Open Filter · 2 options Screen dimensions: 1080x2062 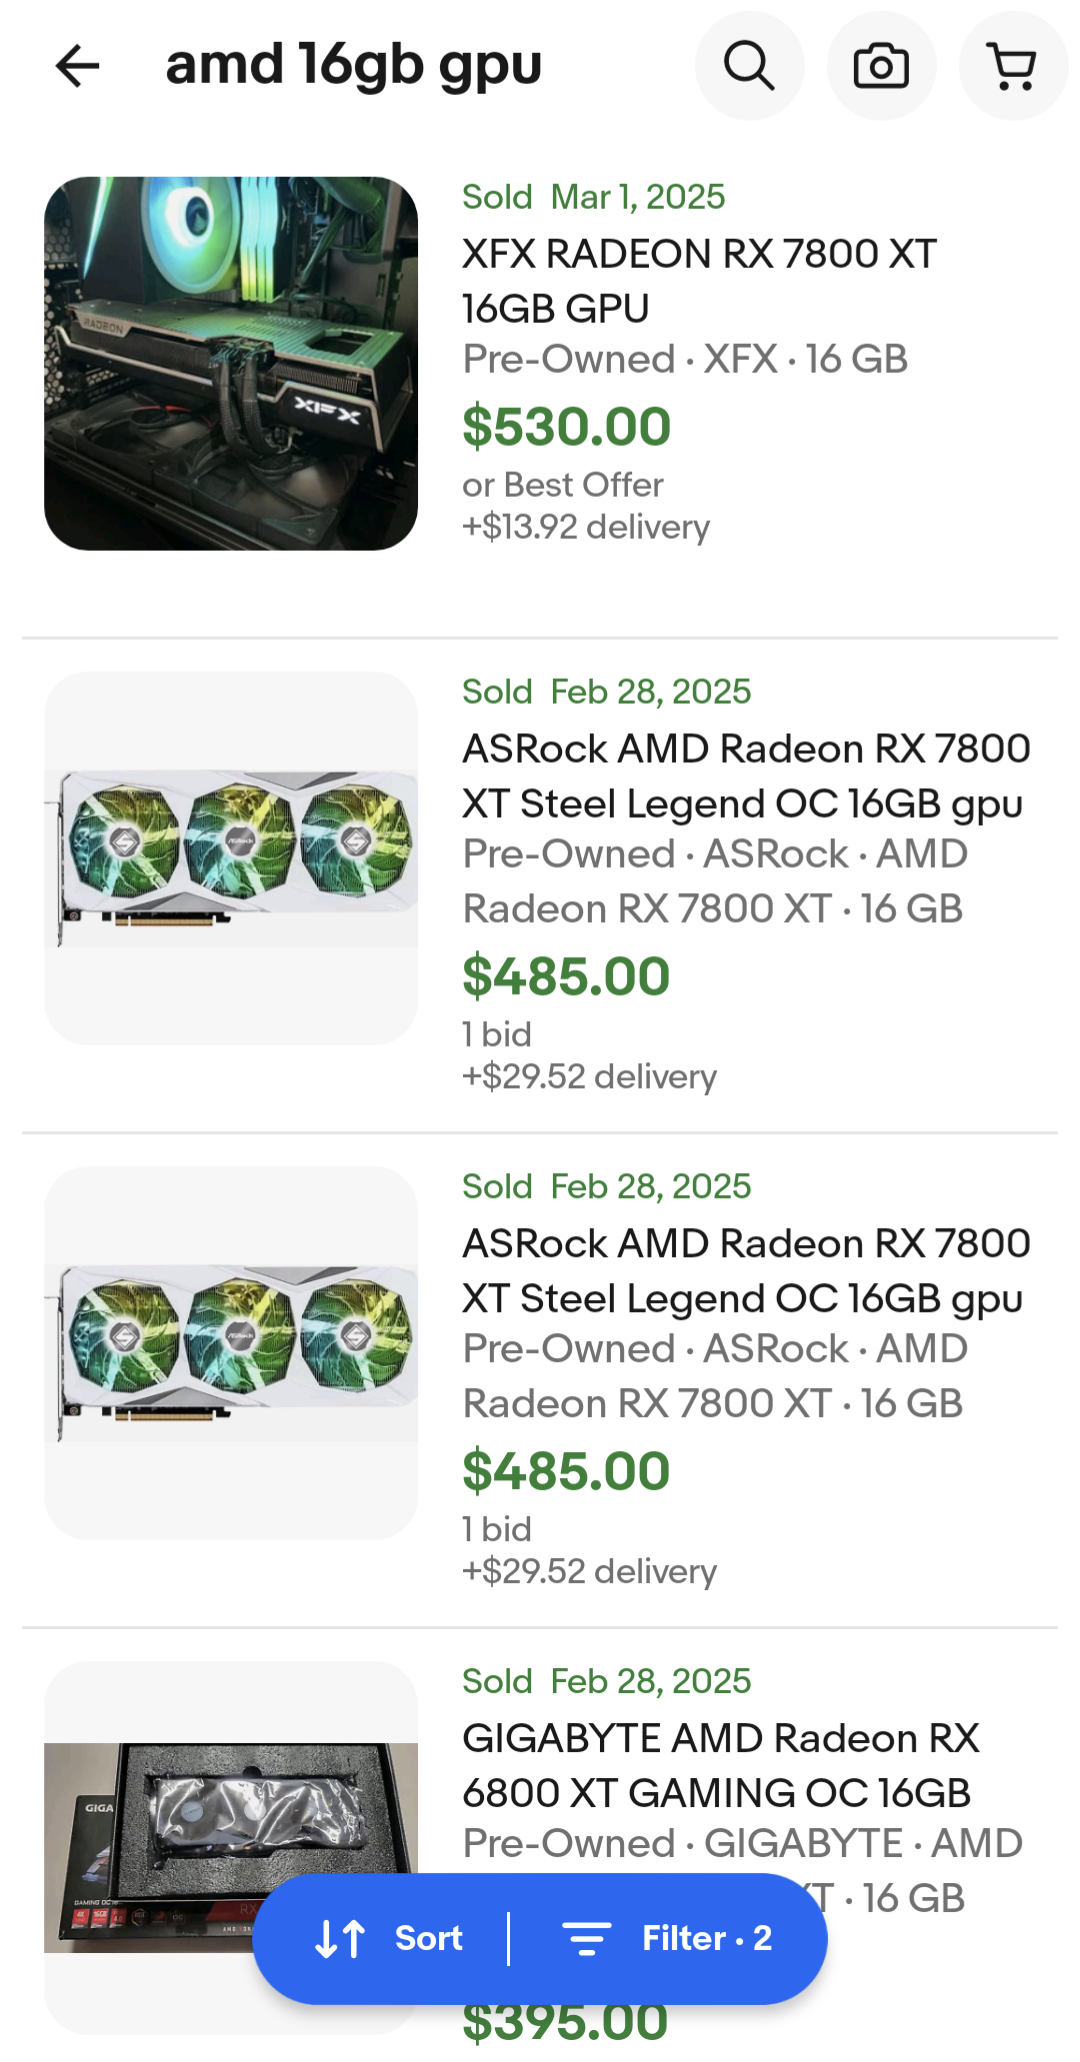[706, 1938]
